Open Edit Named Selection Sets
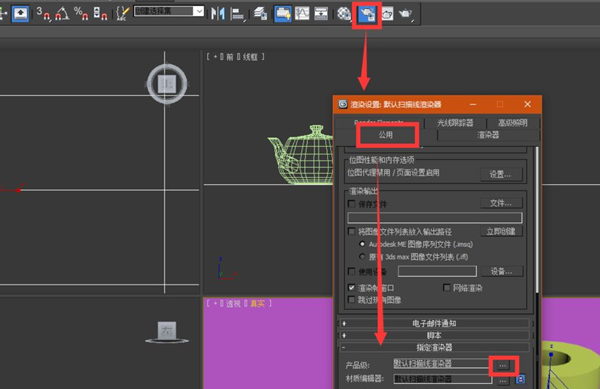This screenshot has height=389, width=600. click(122, 13)
